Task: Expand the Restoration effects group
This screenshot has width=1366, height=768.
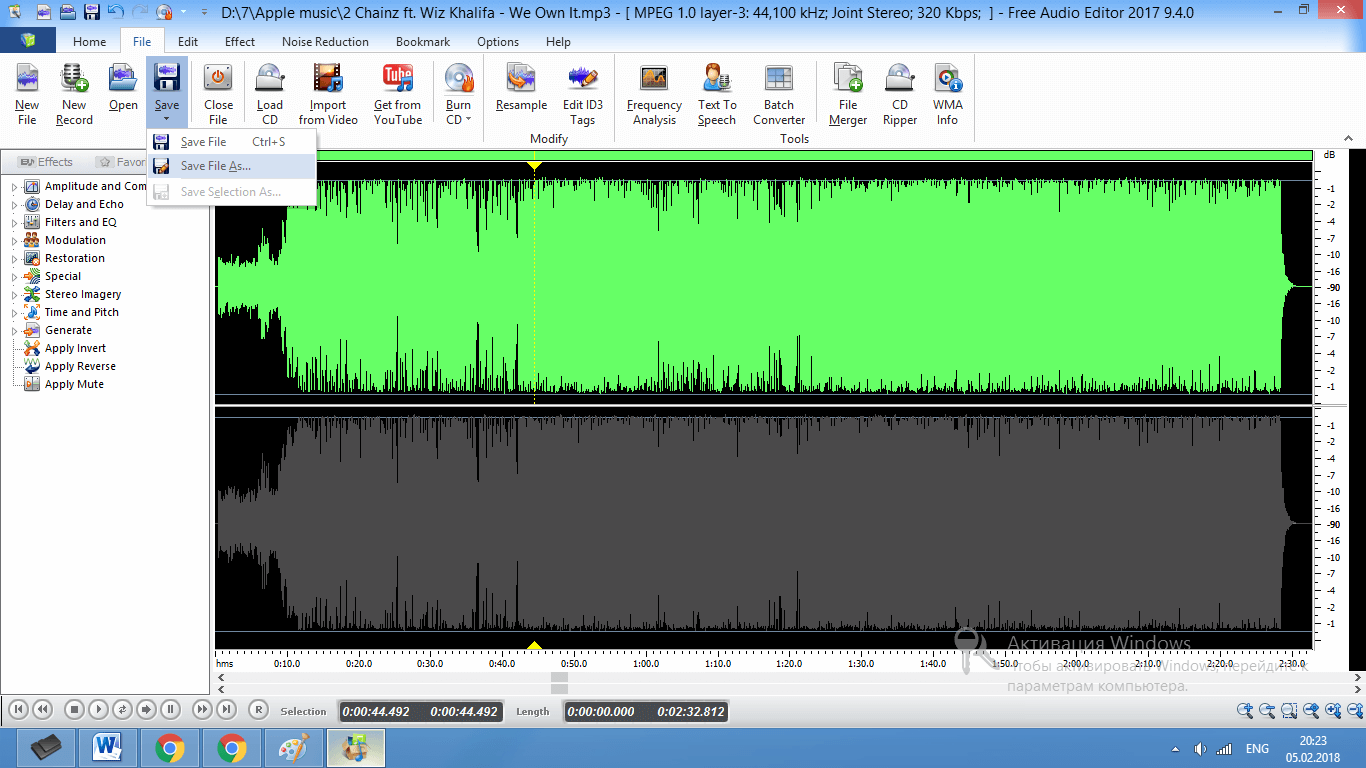Action: pyautogui.click(x=15, y=259)
